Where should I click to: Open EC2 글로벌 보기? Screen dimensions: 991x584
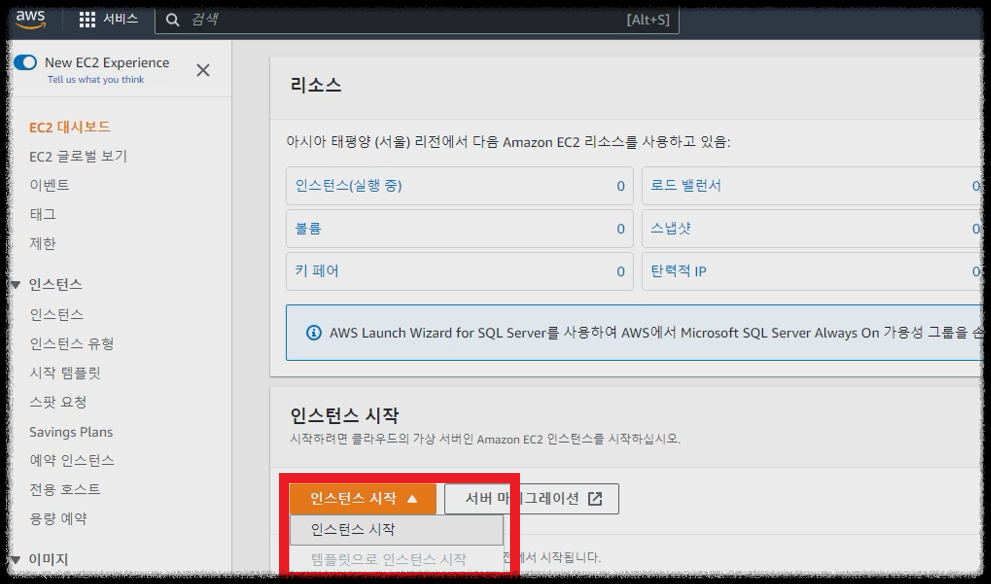click(x=78, y=156)
